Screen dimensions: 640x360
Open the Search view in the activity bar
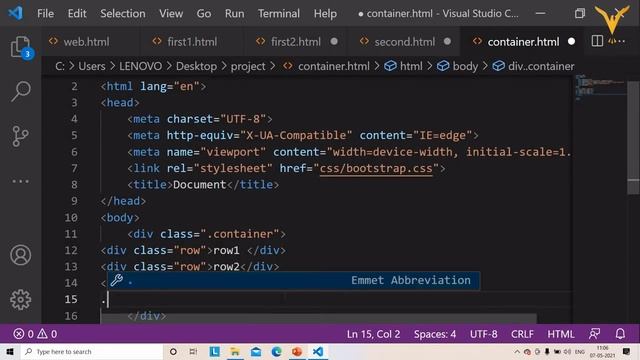tap(20, 91)
